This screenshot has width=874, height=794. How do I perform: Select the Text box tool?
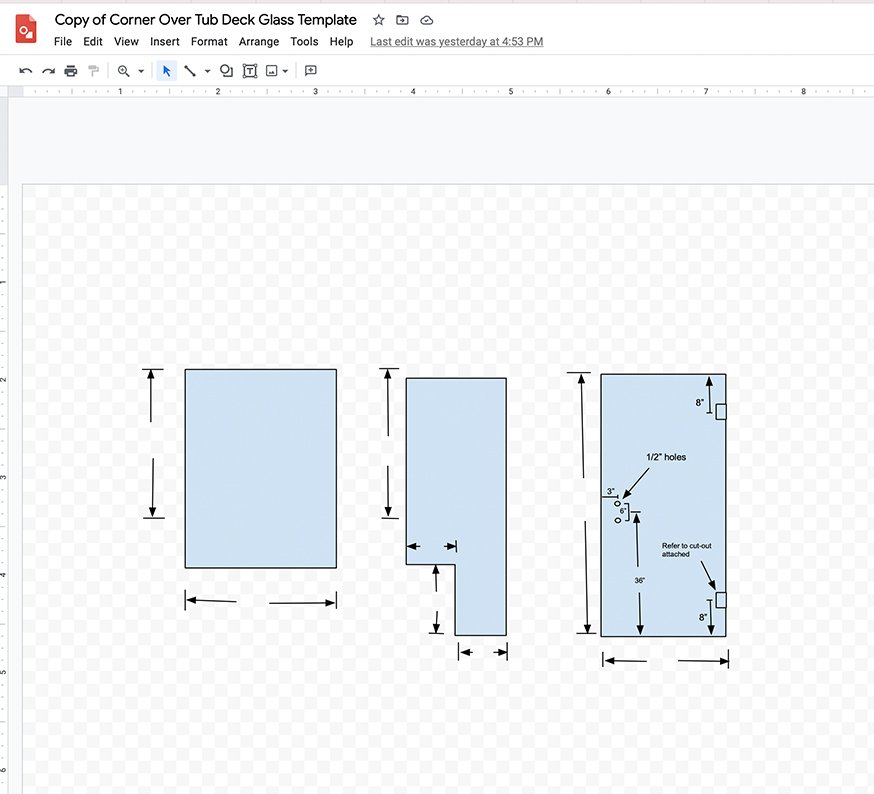pyautogui.click(x=249, y=71)
